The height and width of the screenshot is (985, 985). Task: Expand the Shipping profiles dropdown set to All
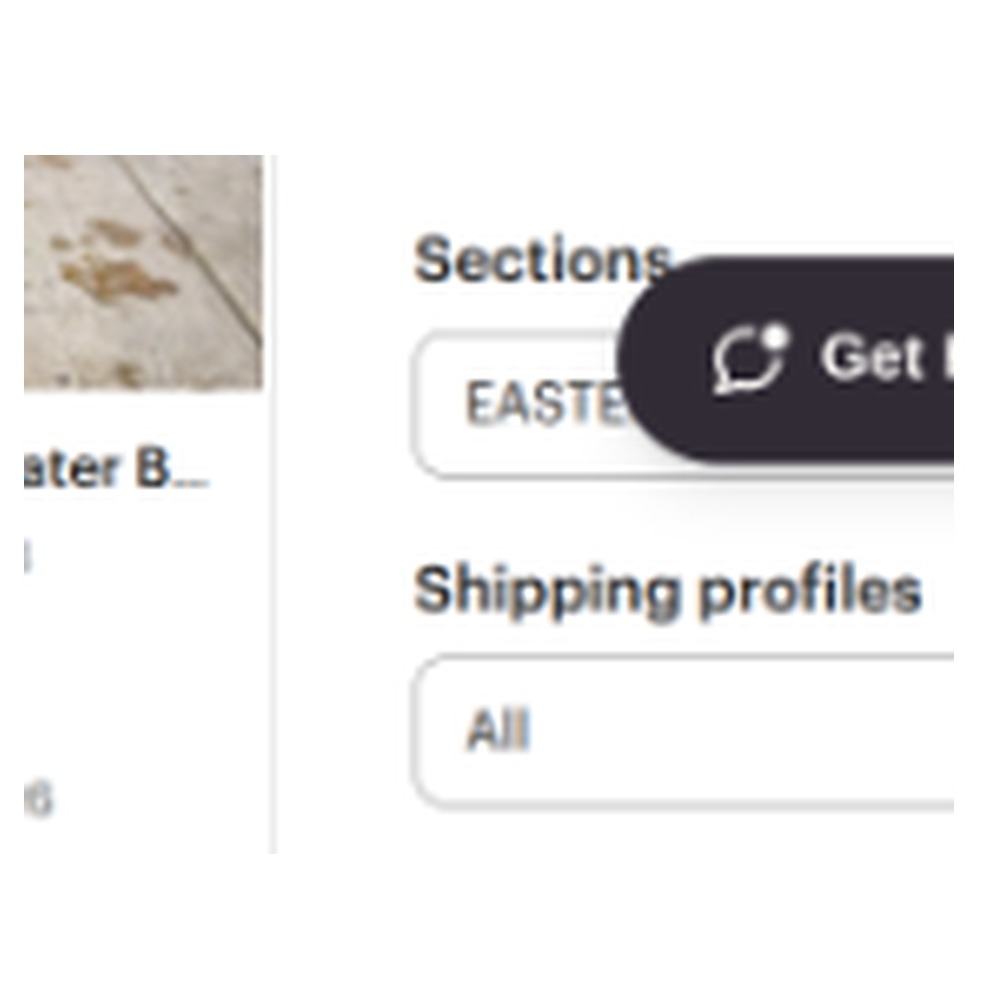(683, 731)
